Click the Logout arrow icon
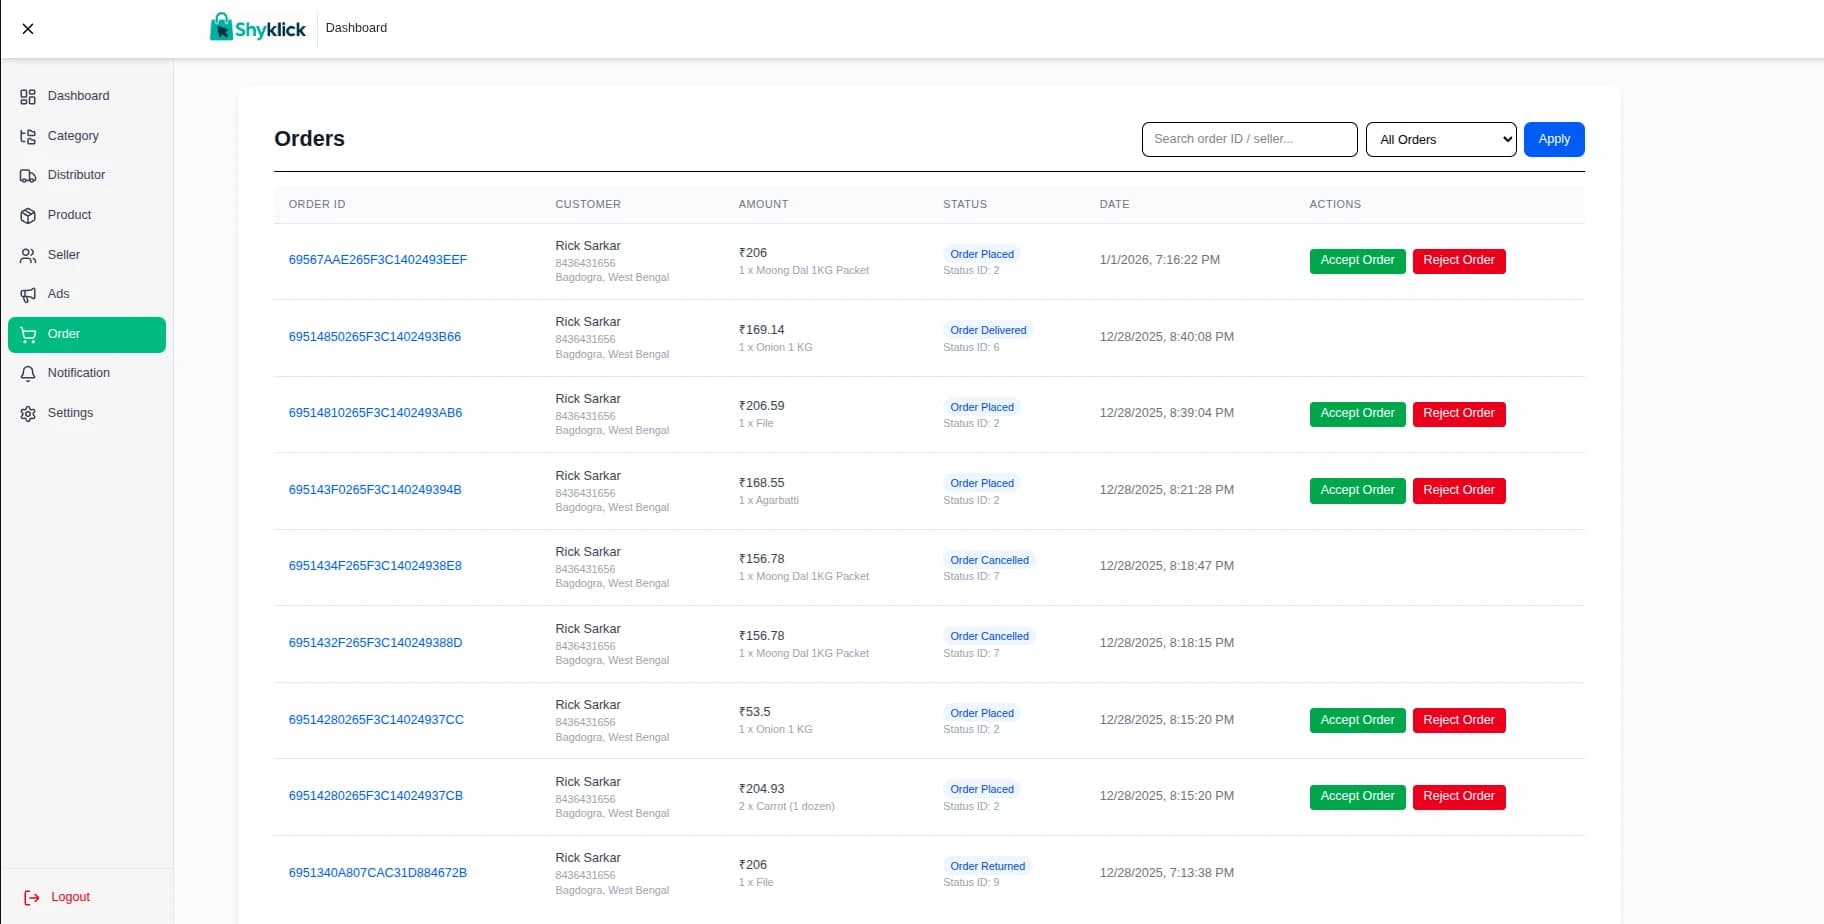This screenshot has height=924, width=1824. coord(32,898)
